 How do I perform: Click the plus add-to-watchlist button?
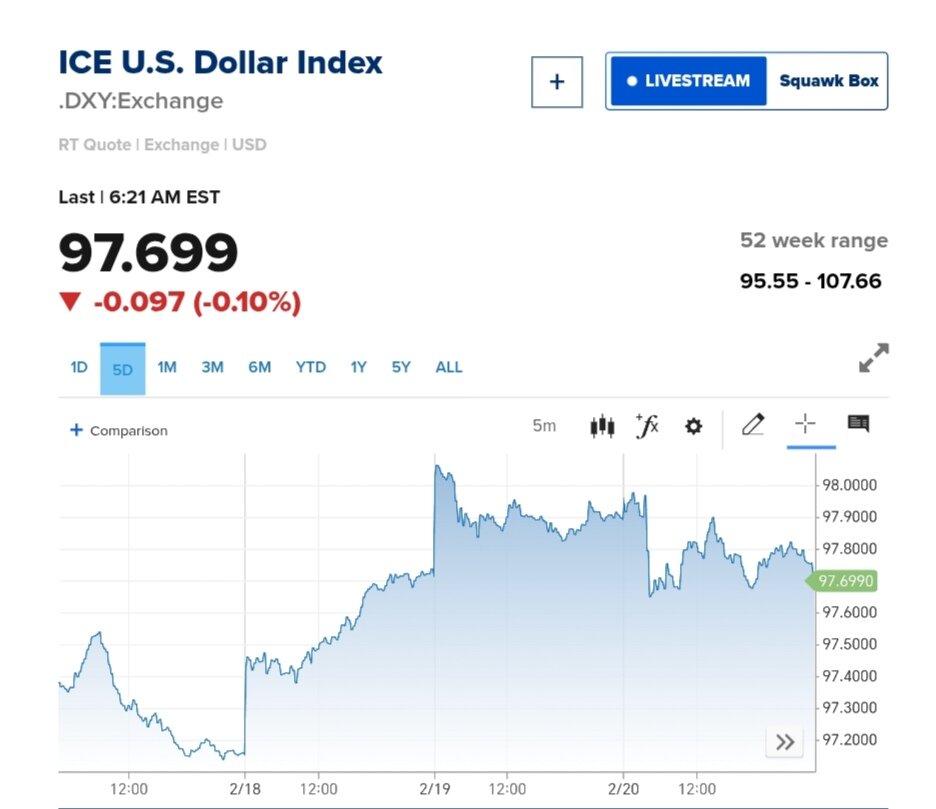pos(557,82)
